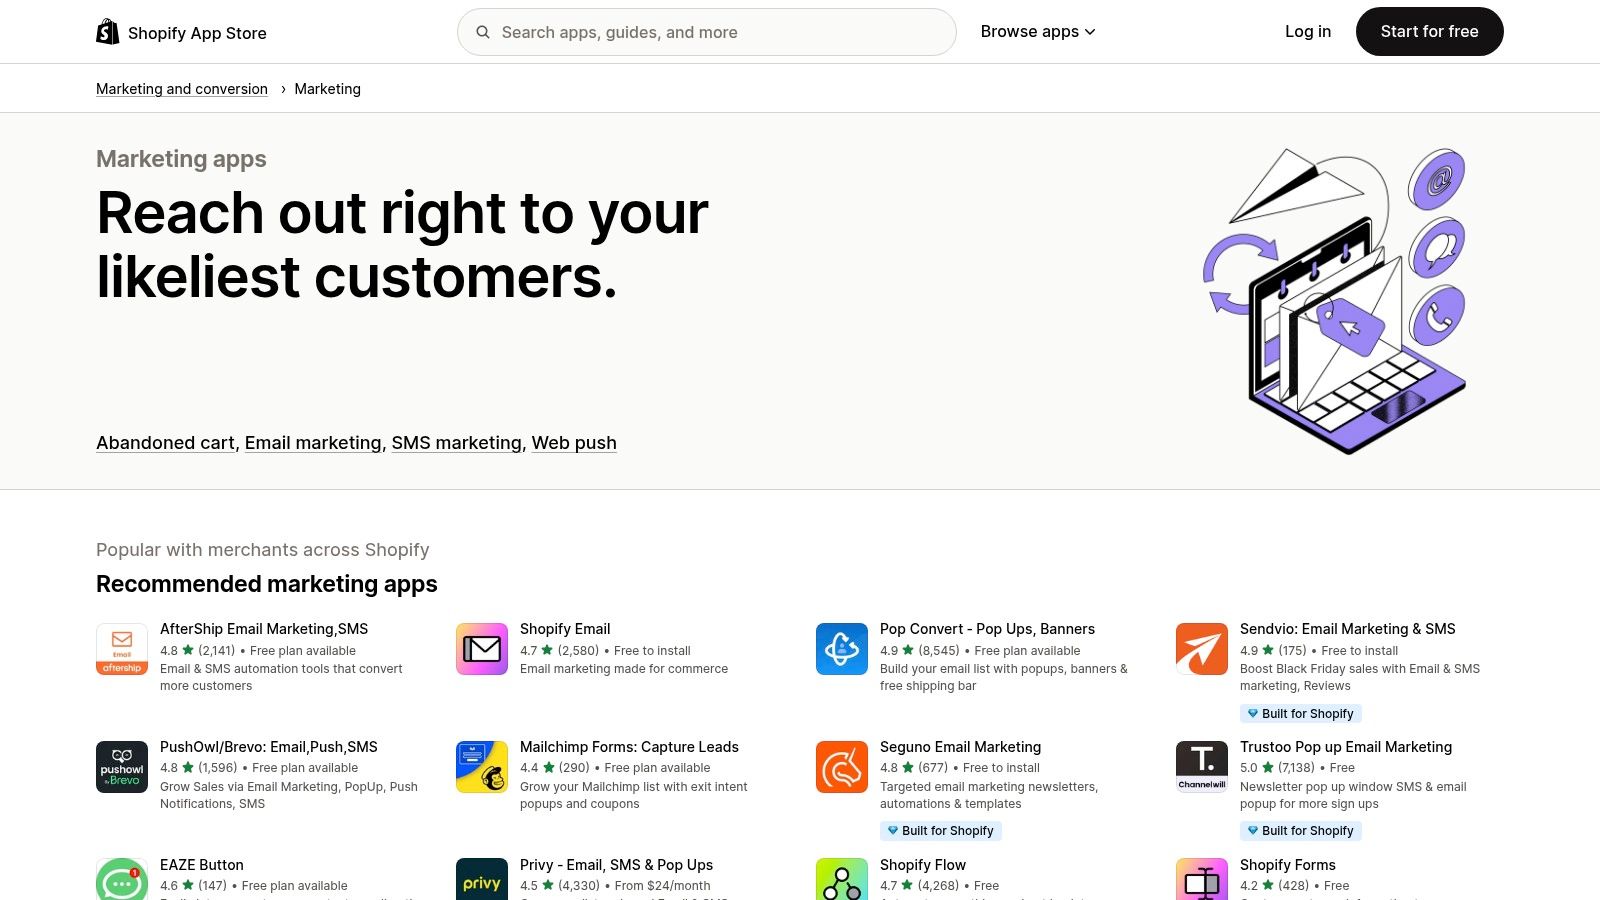Click the Trustoo app icon
Viewport: 1600px width, 900px height.
click(1201, 767)
